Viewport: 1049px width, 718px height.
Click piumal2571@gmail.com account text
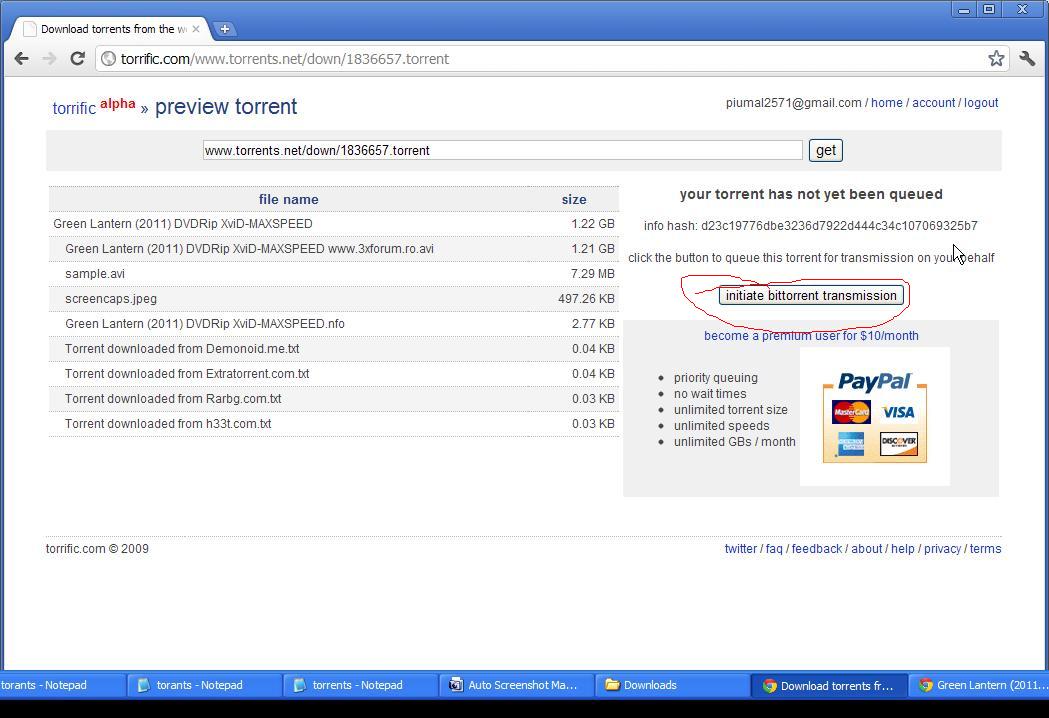(793, 103)
